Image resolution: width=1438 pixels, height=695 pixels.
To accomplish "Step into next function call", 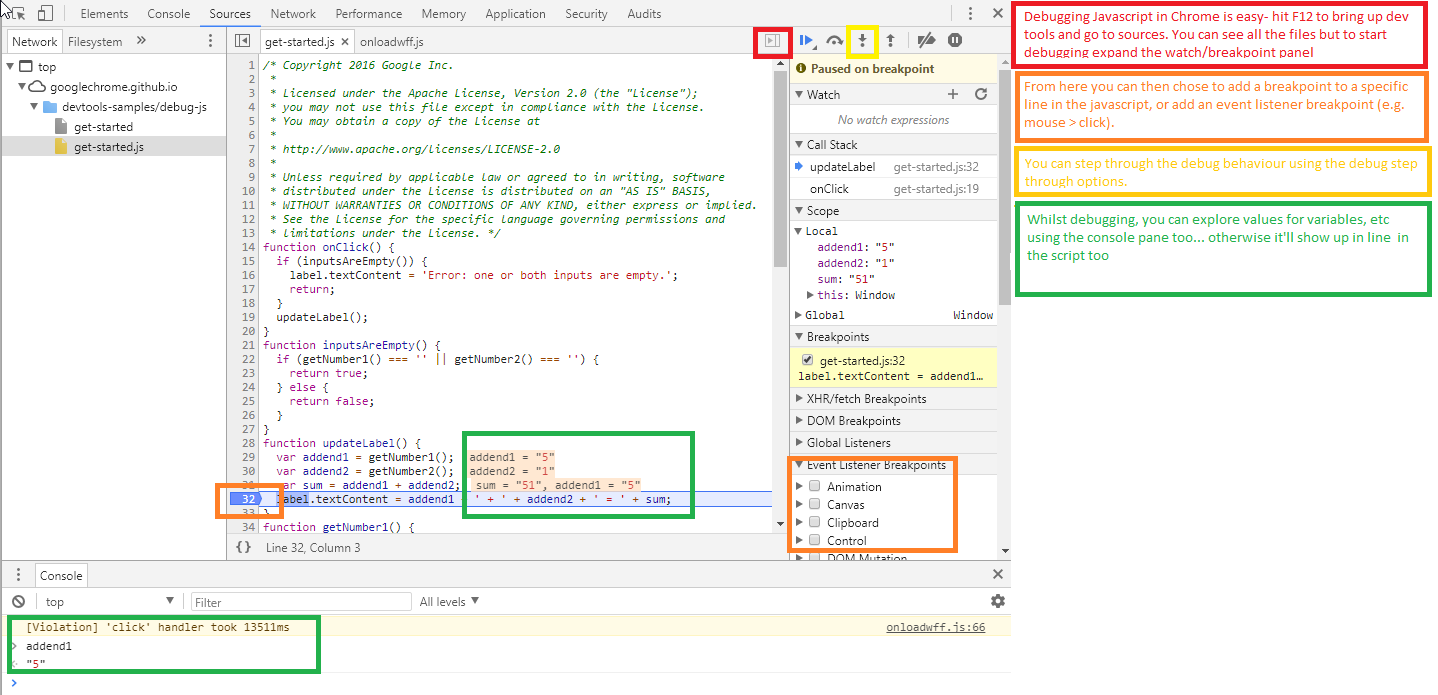I will 862,41.
